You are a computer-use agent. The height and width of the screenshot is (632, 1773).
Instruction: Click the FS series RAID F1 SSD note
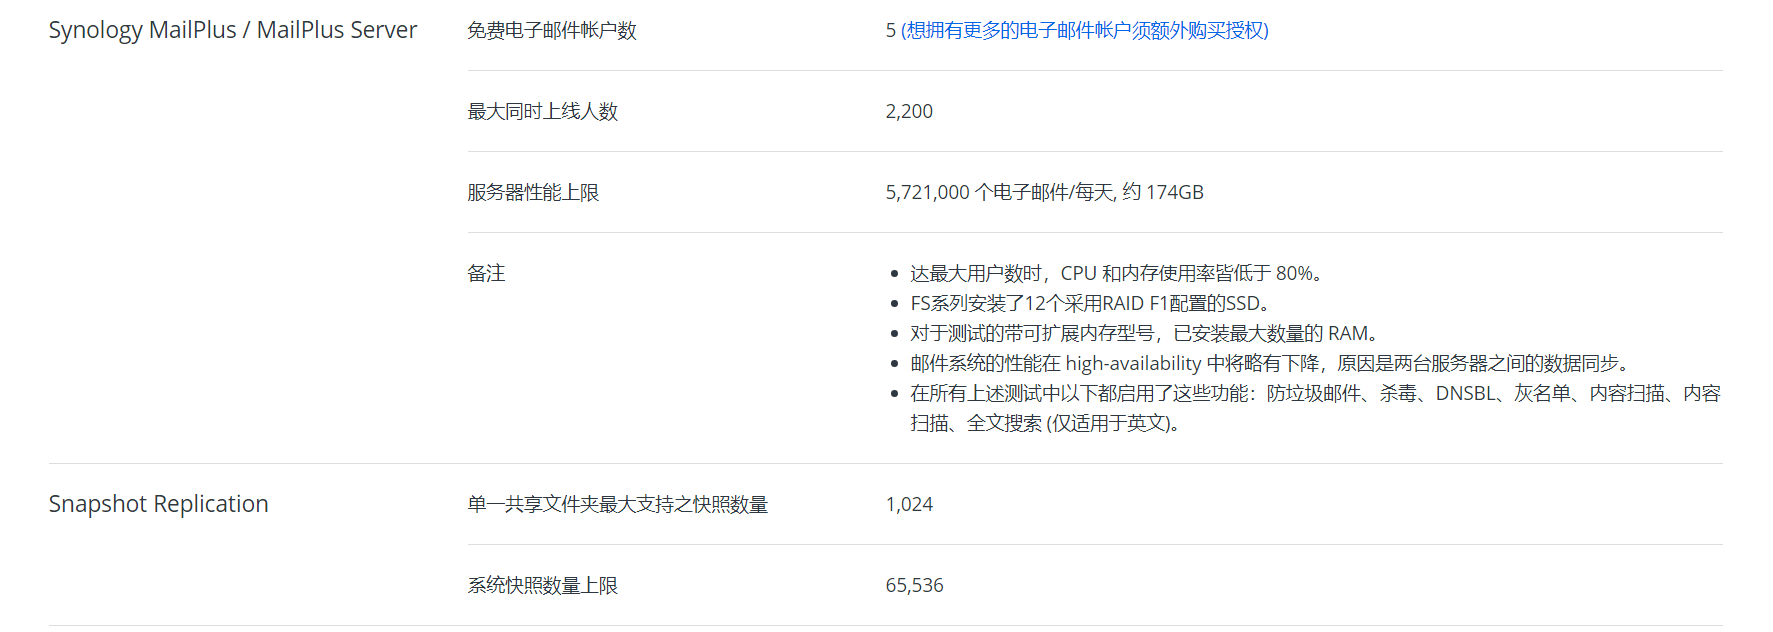[1089, 304]
